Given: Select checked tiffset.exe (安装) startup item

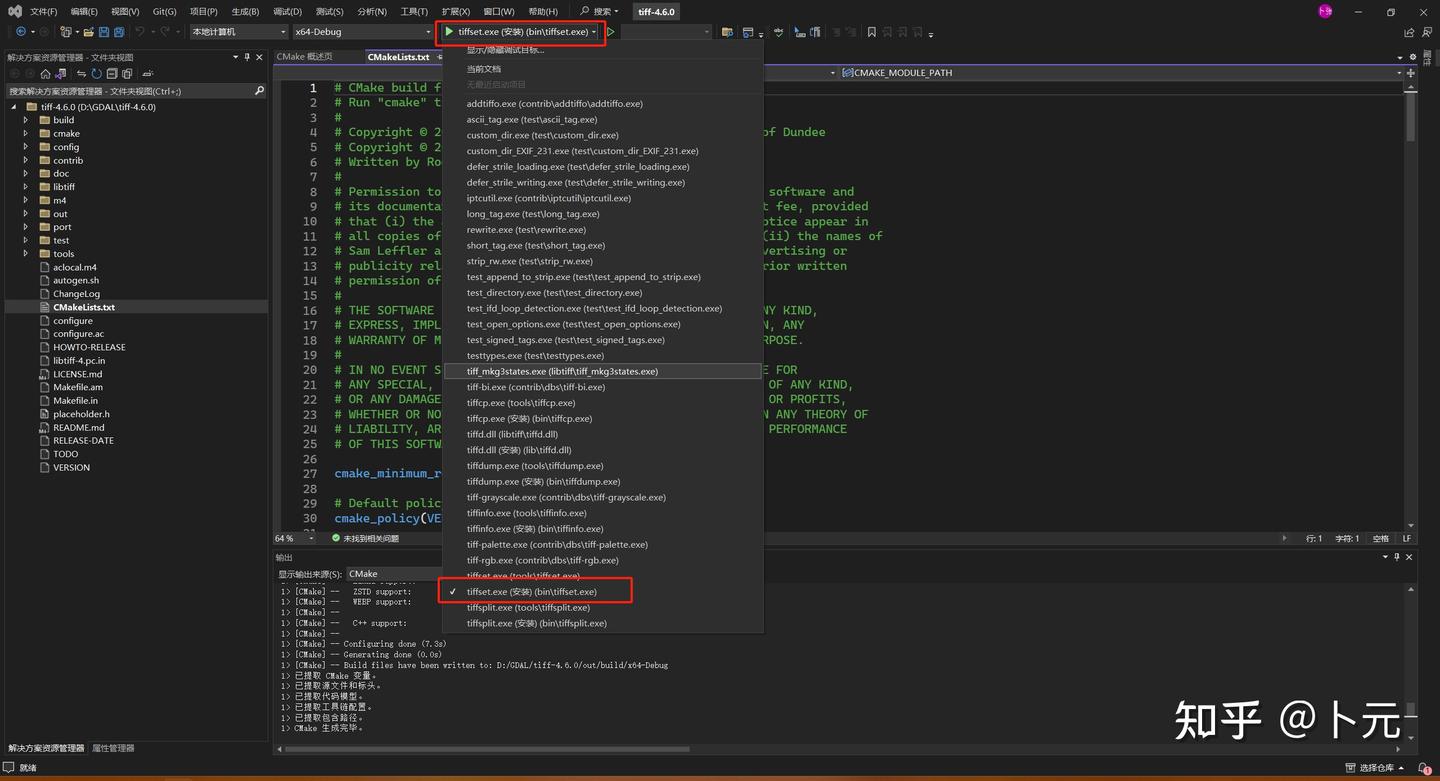Looking at the screenshot, I should tap(531, 592).
